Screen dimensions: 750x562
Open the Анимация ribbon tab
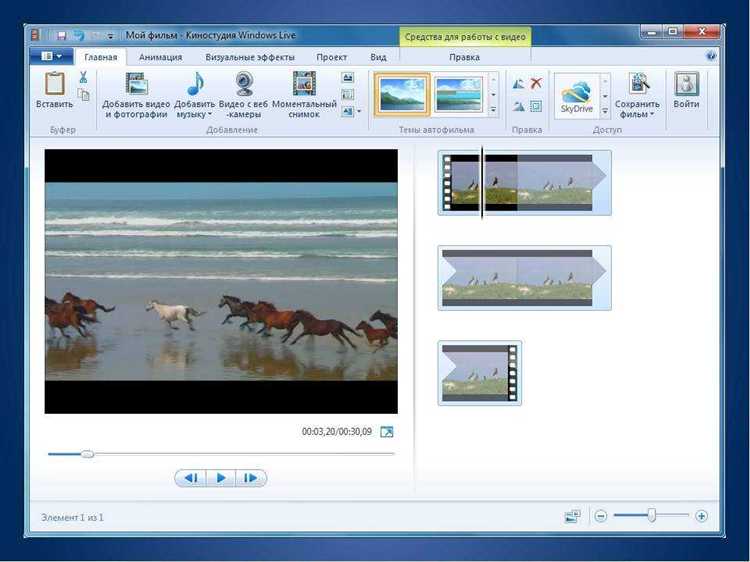point(160,57)
